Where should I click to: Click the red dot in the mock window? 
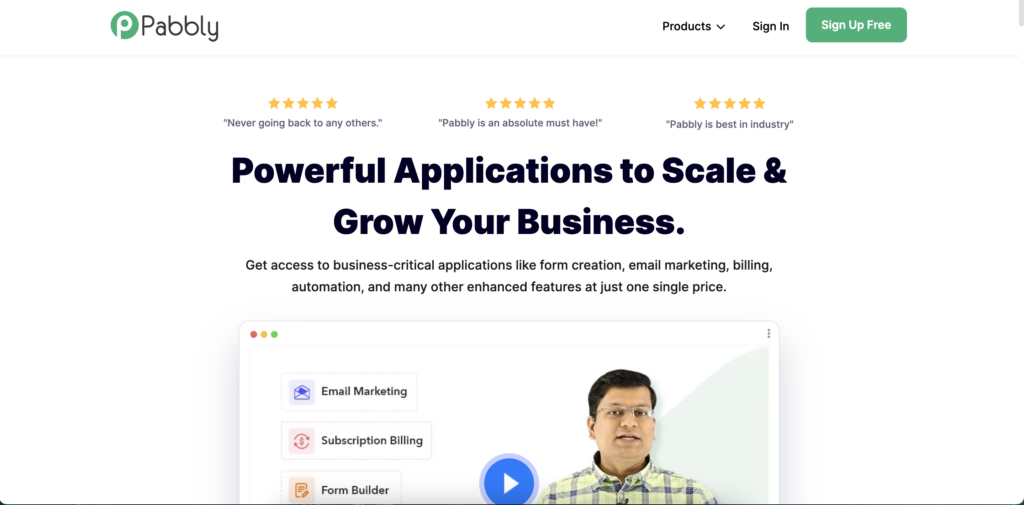pyautogui.click(x=254, y=334)
